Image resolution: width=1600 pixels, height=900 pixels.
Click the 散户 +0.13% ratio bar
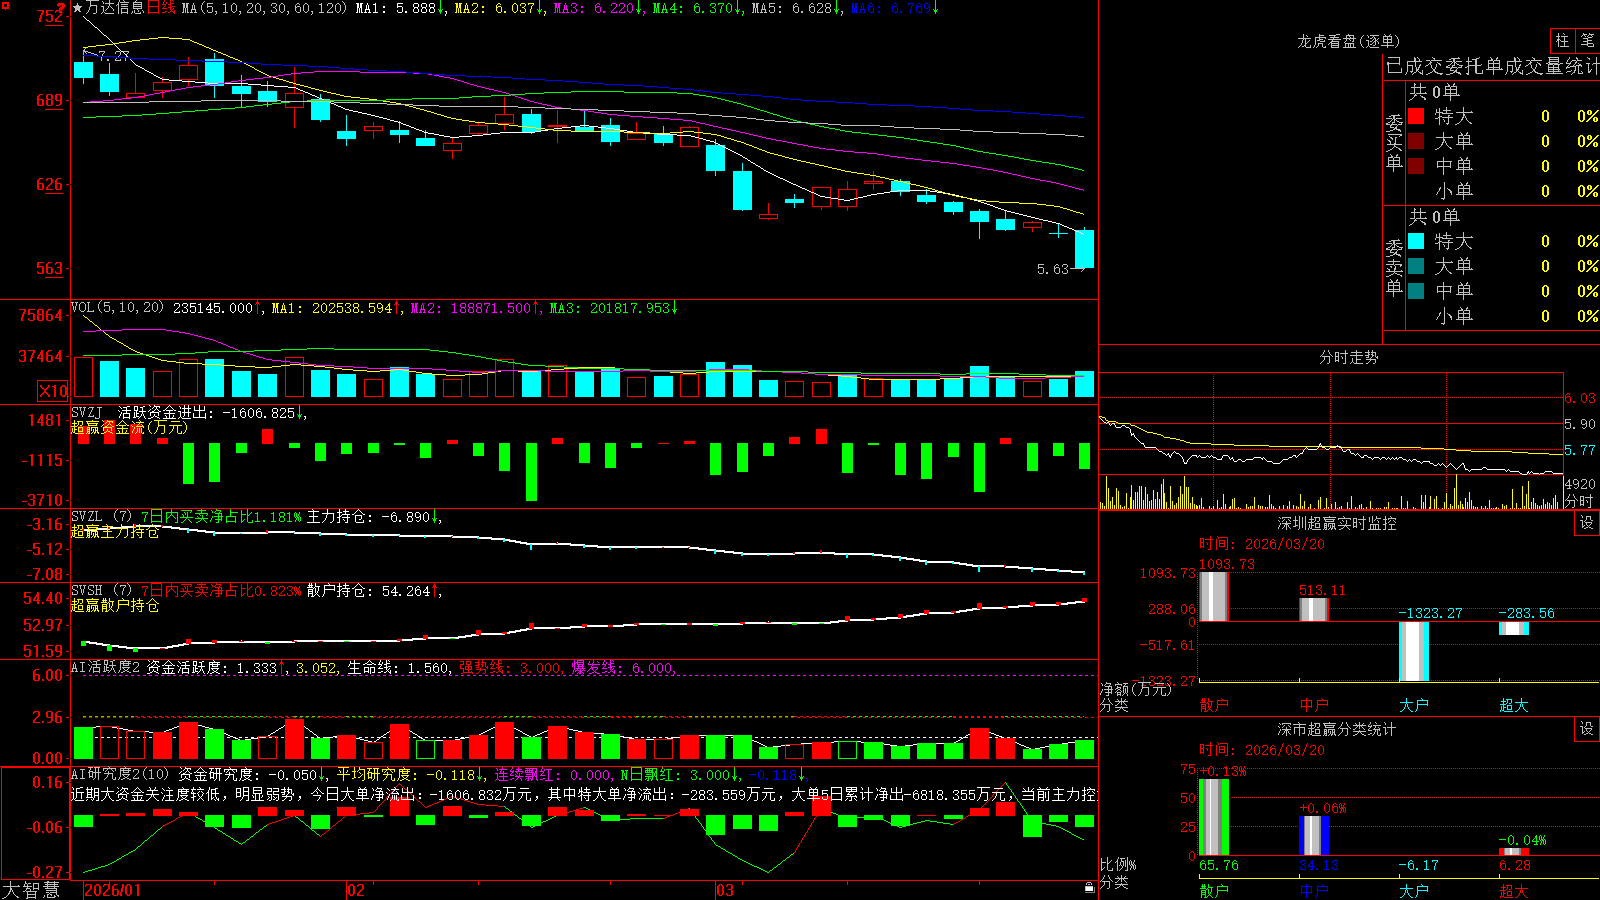point(1214,817)
